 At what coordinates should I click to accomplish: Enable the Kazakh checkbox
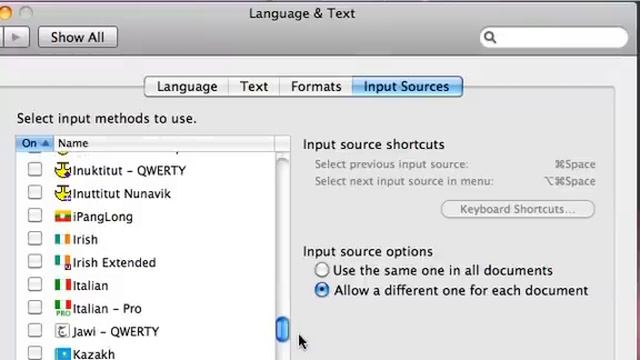pyautogui.click(x=35, y=353)
